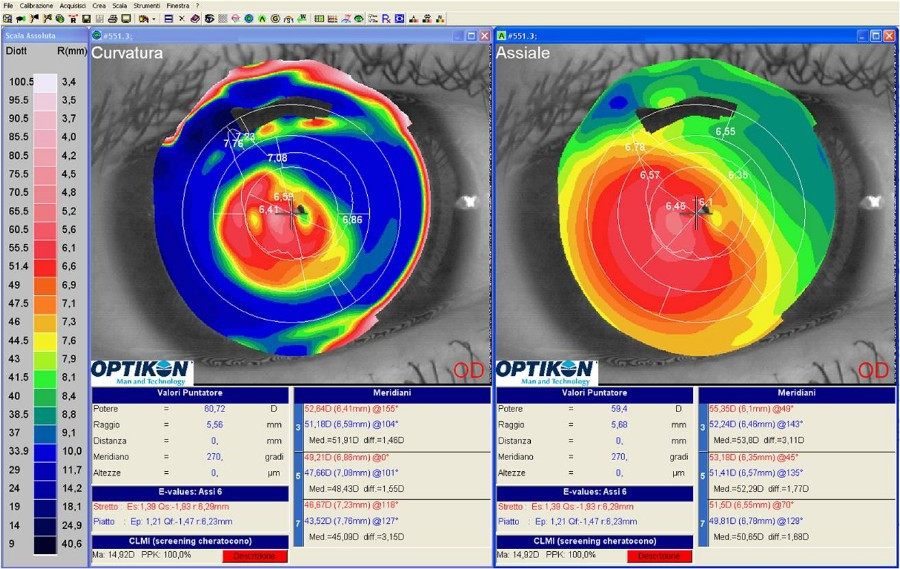The image size is (900, 569).
Task: Click the eraser icon in the toolbar
Action: [x=194, y=18]
